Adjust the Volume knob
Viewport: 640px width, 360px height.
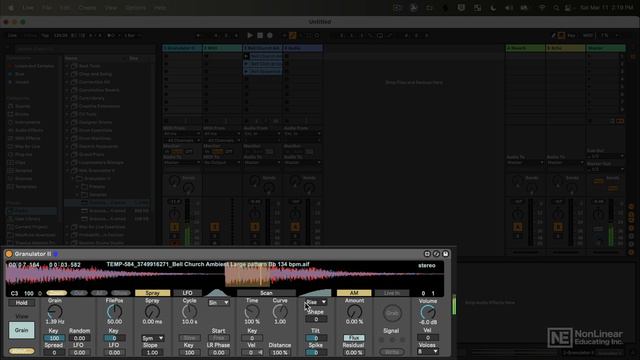click(x=428, y=312)
